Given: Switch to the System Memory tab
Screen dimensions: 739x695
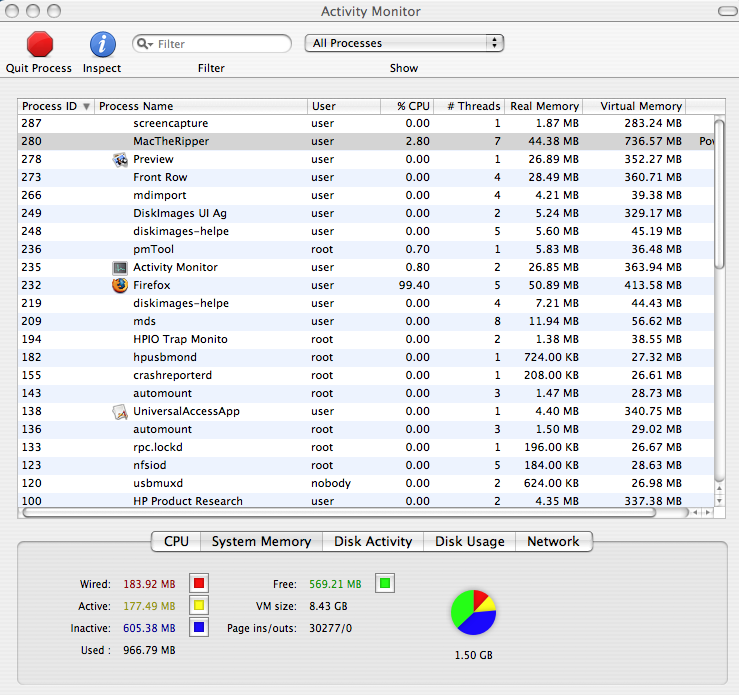Looking at the screenshot, I should (x=262, y=541).
